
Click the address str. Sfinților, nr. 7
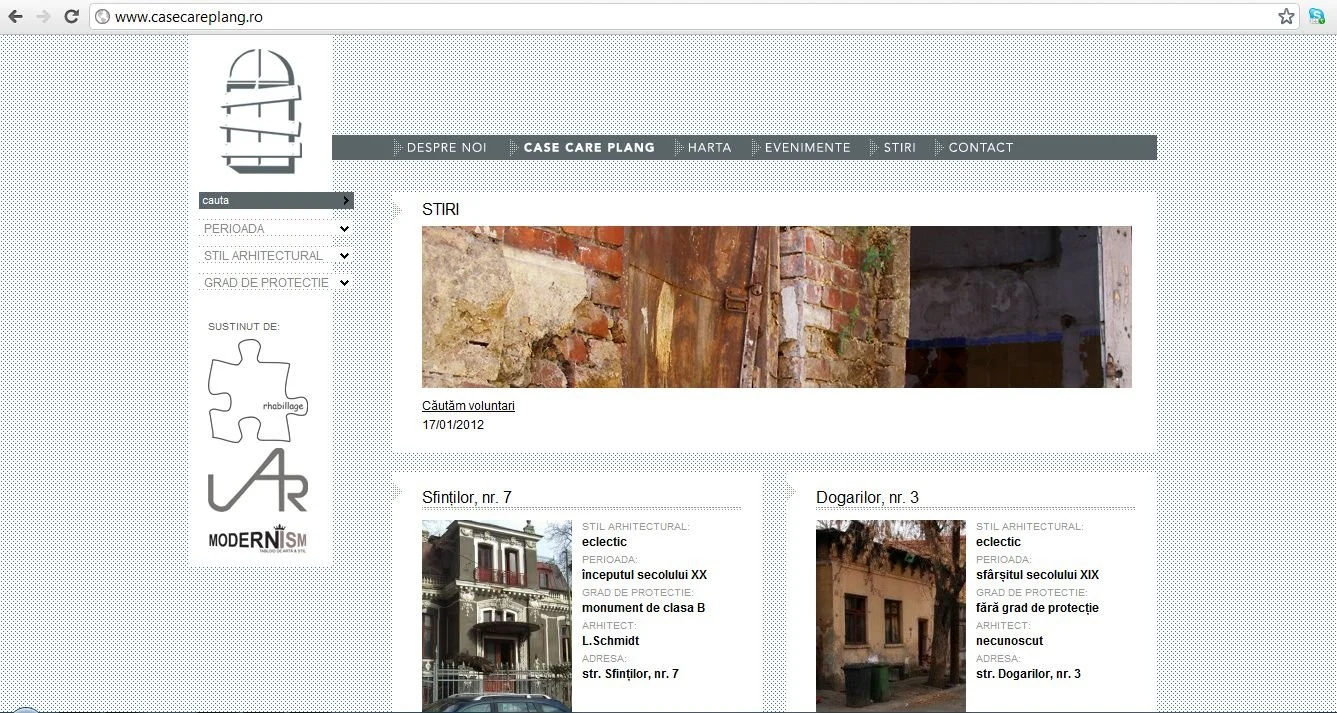pos(630,674)
